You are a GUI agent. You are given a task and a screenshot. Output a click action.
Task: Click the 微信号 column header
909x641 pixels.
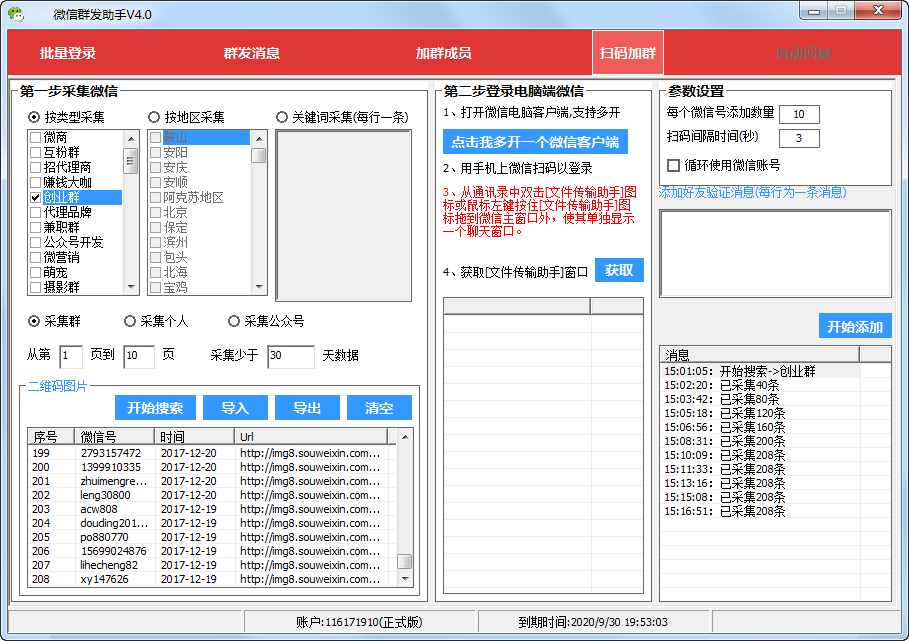tap(114, 436)
